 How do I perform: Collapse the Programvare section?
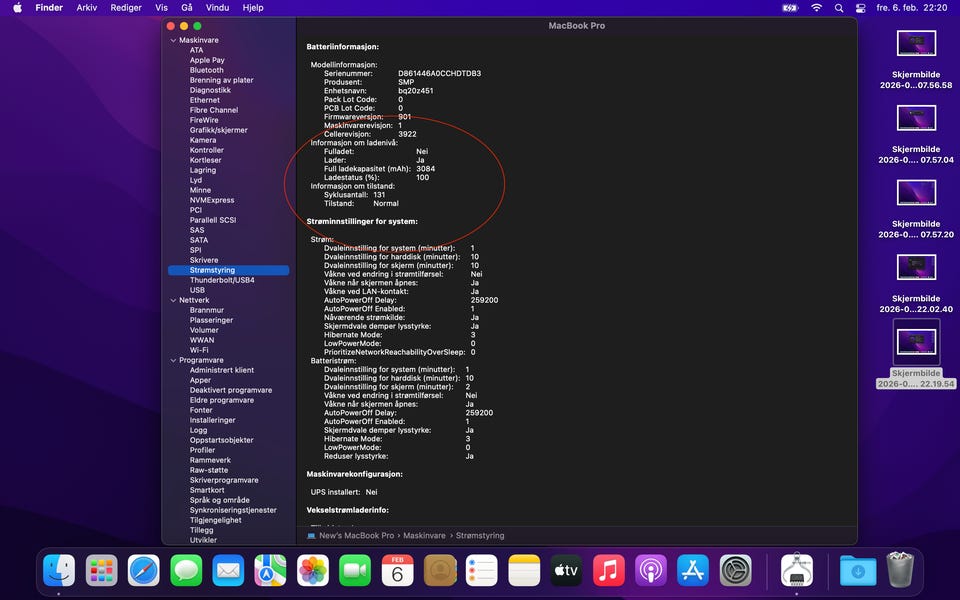[172, 360]
